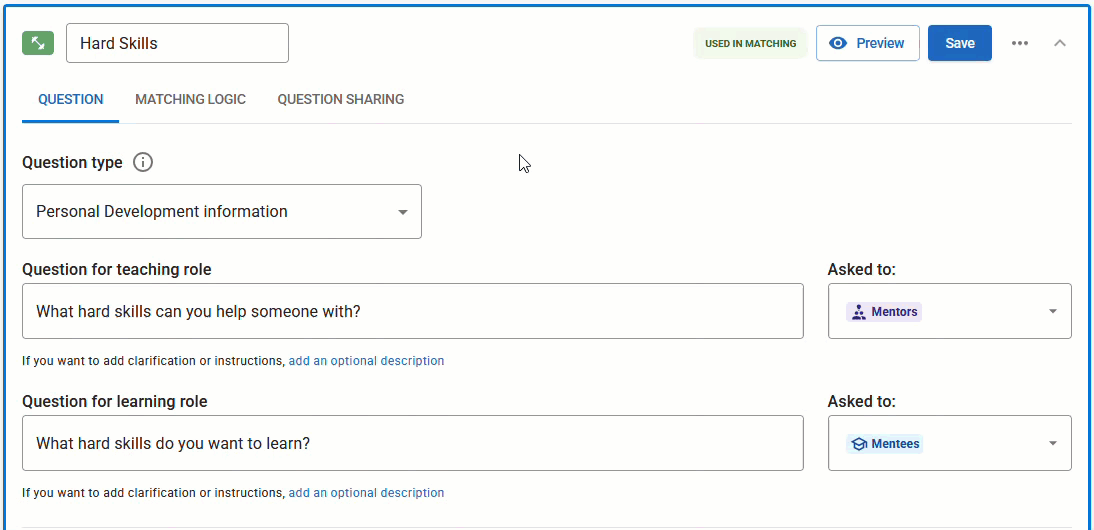Open the Question Sharing tab
This screenshot has height=530, width=1094.
[x=341, y=99]
